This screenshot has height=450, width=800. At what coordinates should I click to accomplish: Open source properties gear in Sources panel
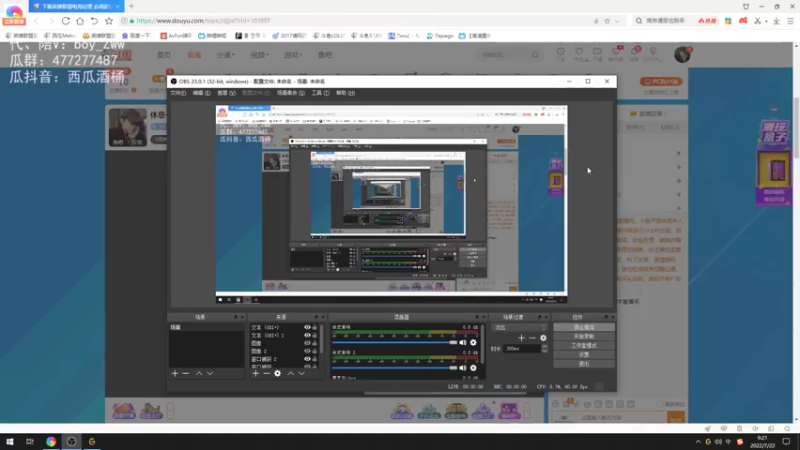click(x=278, y=373)
